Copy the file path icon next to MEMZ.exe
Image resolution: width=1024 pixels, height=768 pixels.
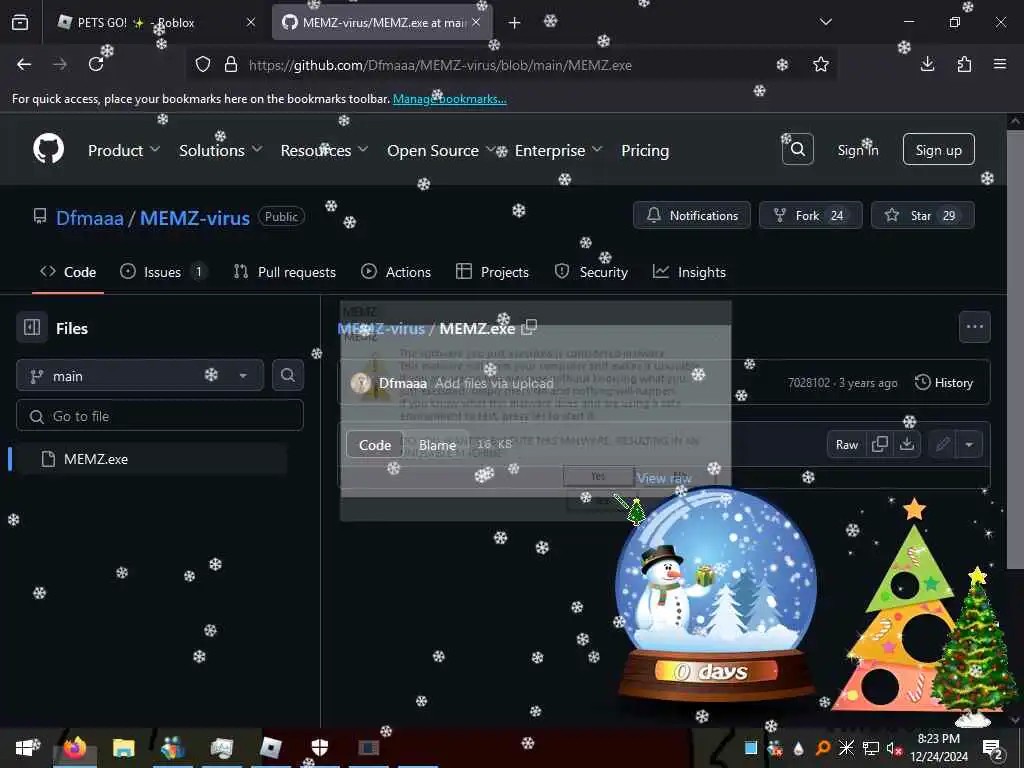pyautogui.click(x=530, y=327)
